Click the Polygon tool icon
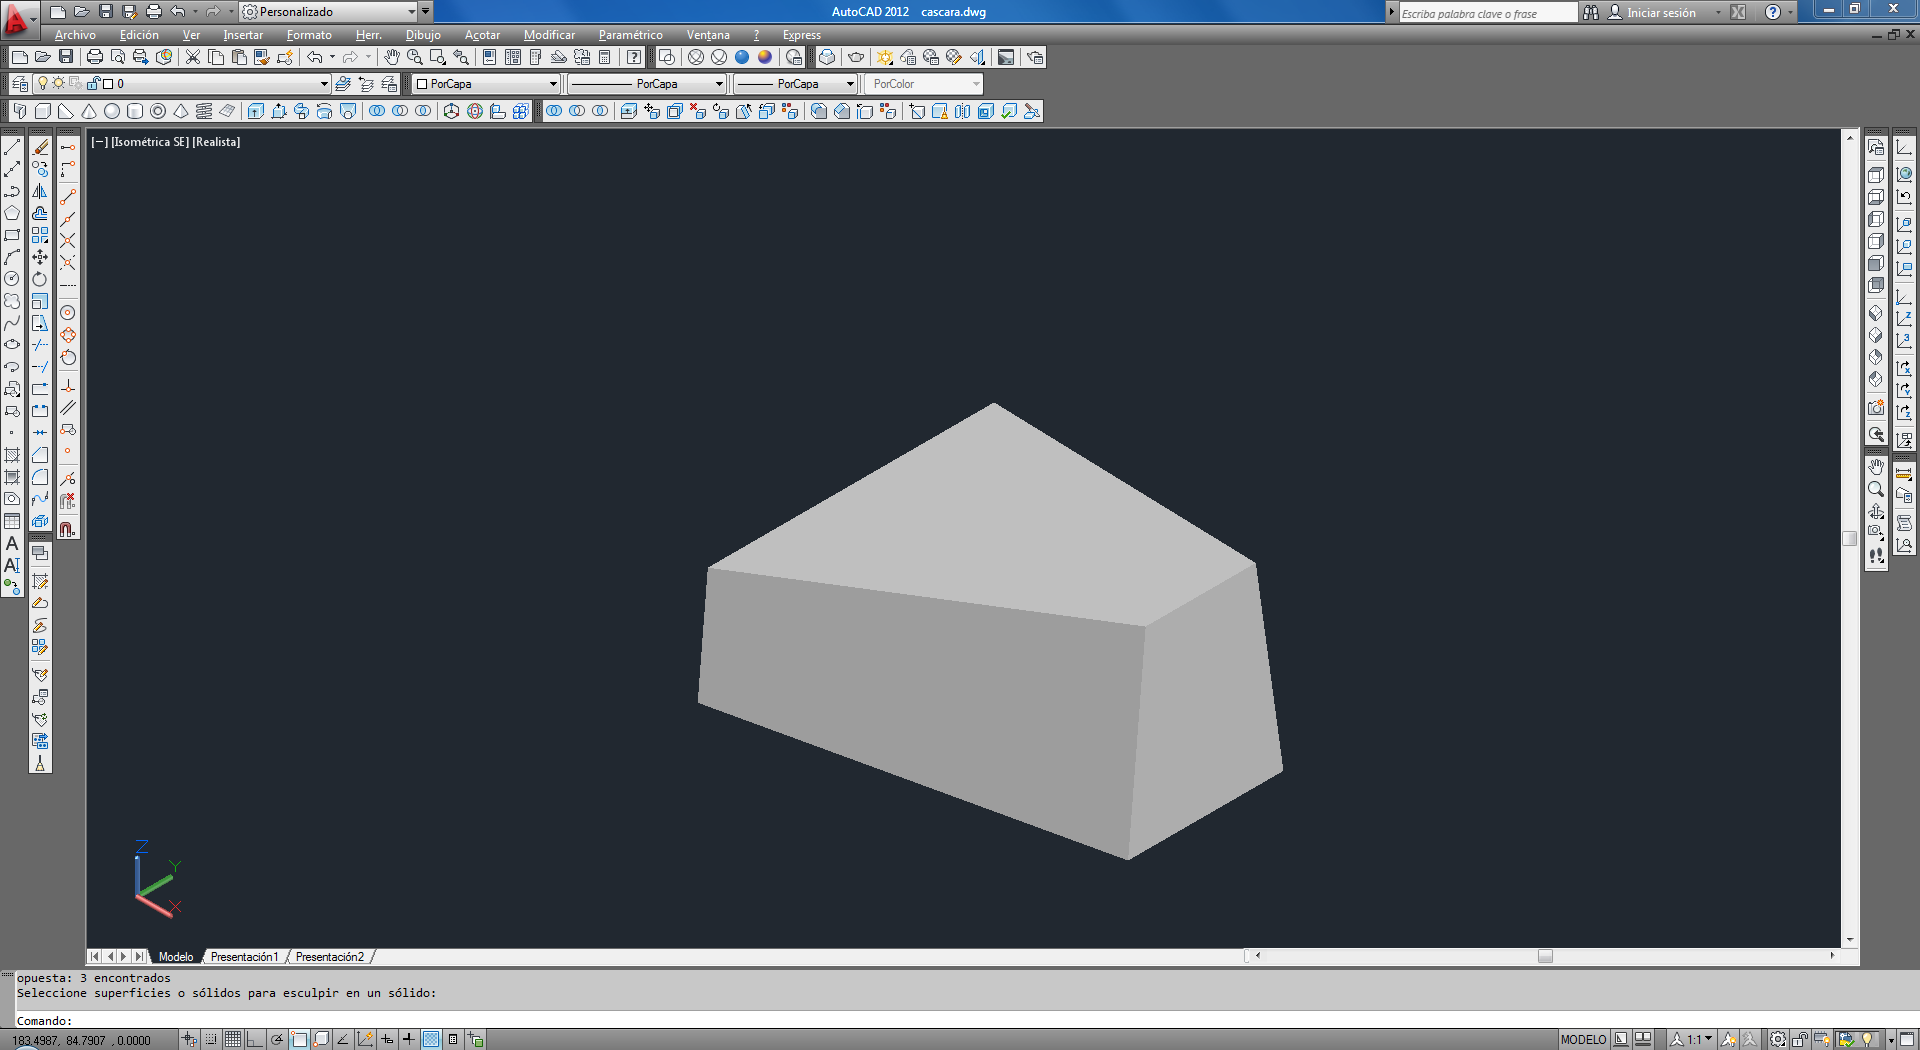1920x1050 pixels. [12, 213]
